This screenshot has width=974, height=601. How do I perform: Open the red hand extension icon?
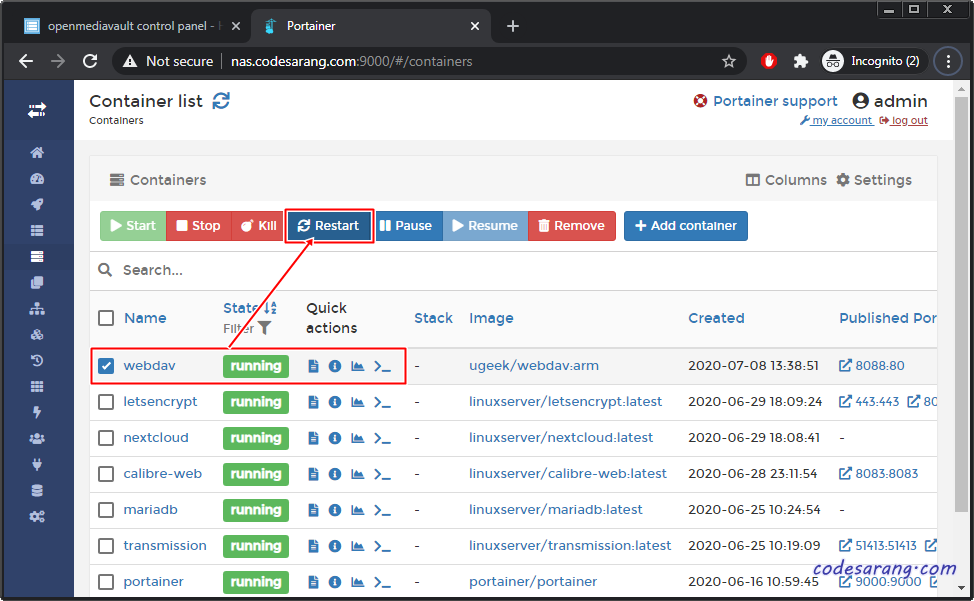click(769, 61)
